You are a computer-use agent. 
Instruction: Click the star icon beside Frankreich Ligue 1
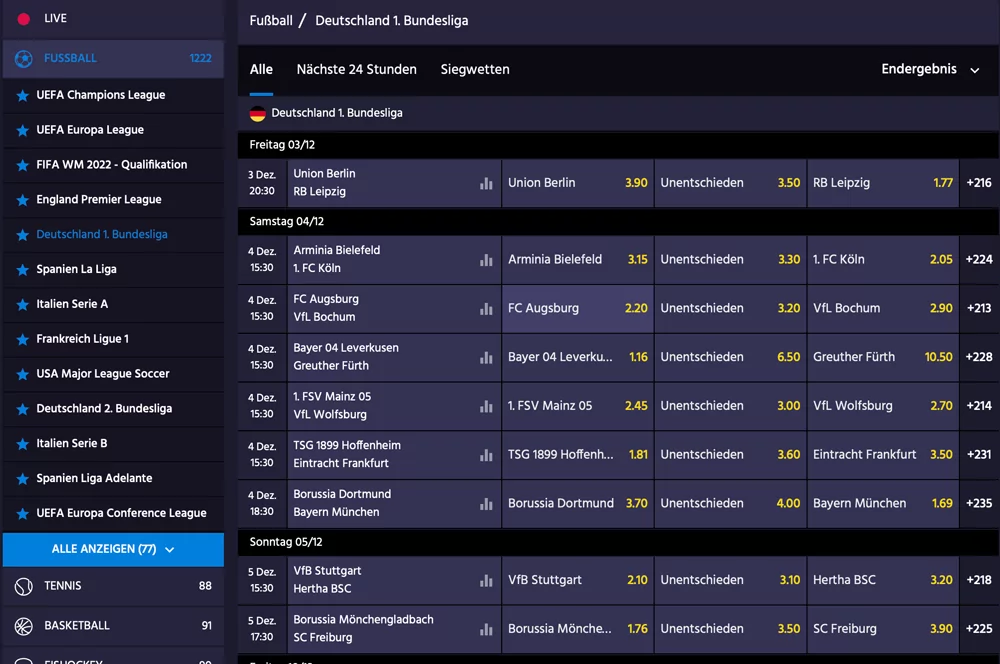tap(22, 339)
